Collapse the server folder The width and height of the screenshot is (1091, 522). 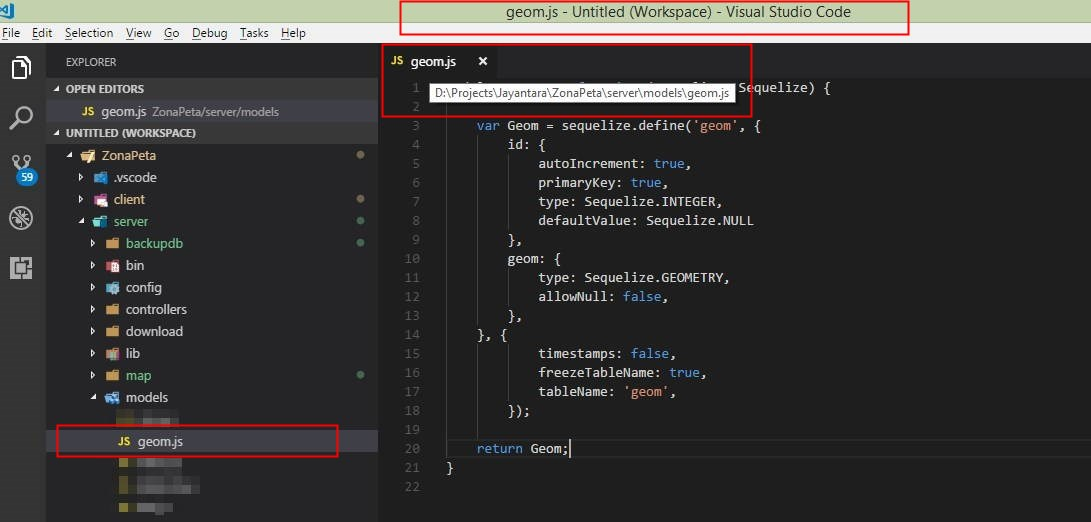coord(81,221)
